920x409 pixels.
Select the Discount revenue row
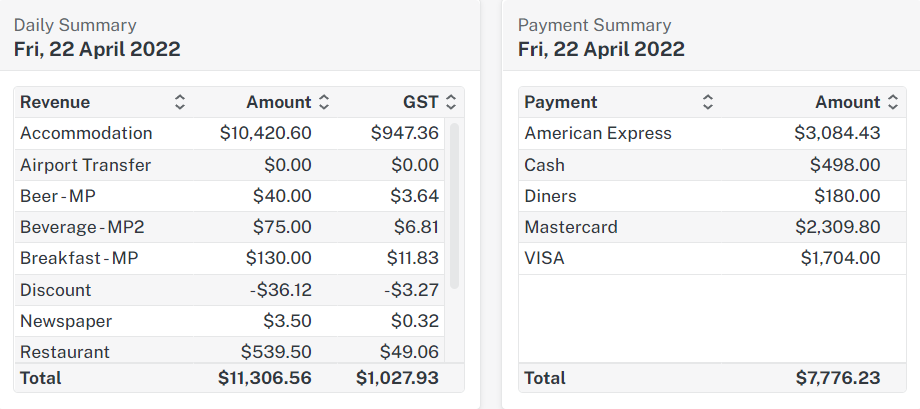click(x=56, y=290)
